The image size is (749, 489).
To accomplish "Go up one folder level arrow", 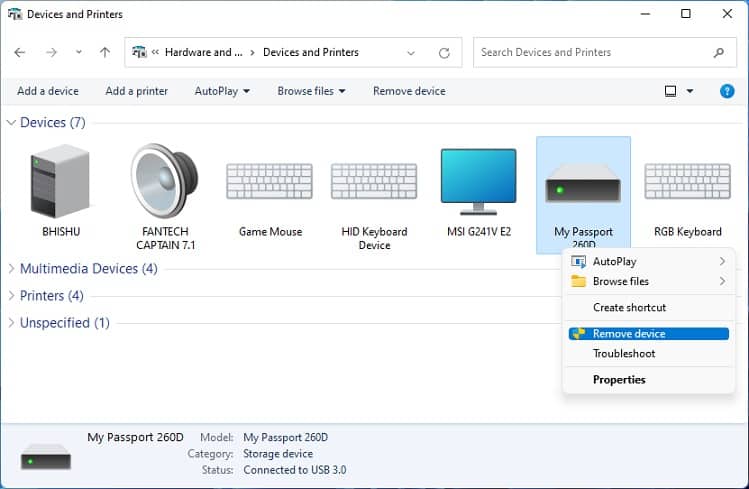I will tap(105, 52).
